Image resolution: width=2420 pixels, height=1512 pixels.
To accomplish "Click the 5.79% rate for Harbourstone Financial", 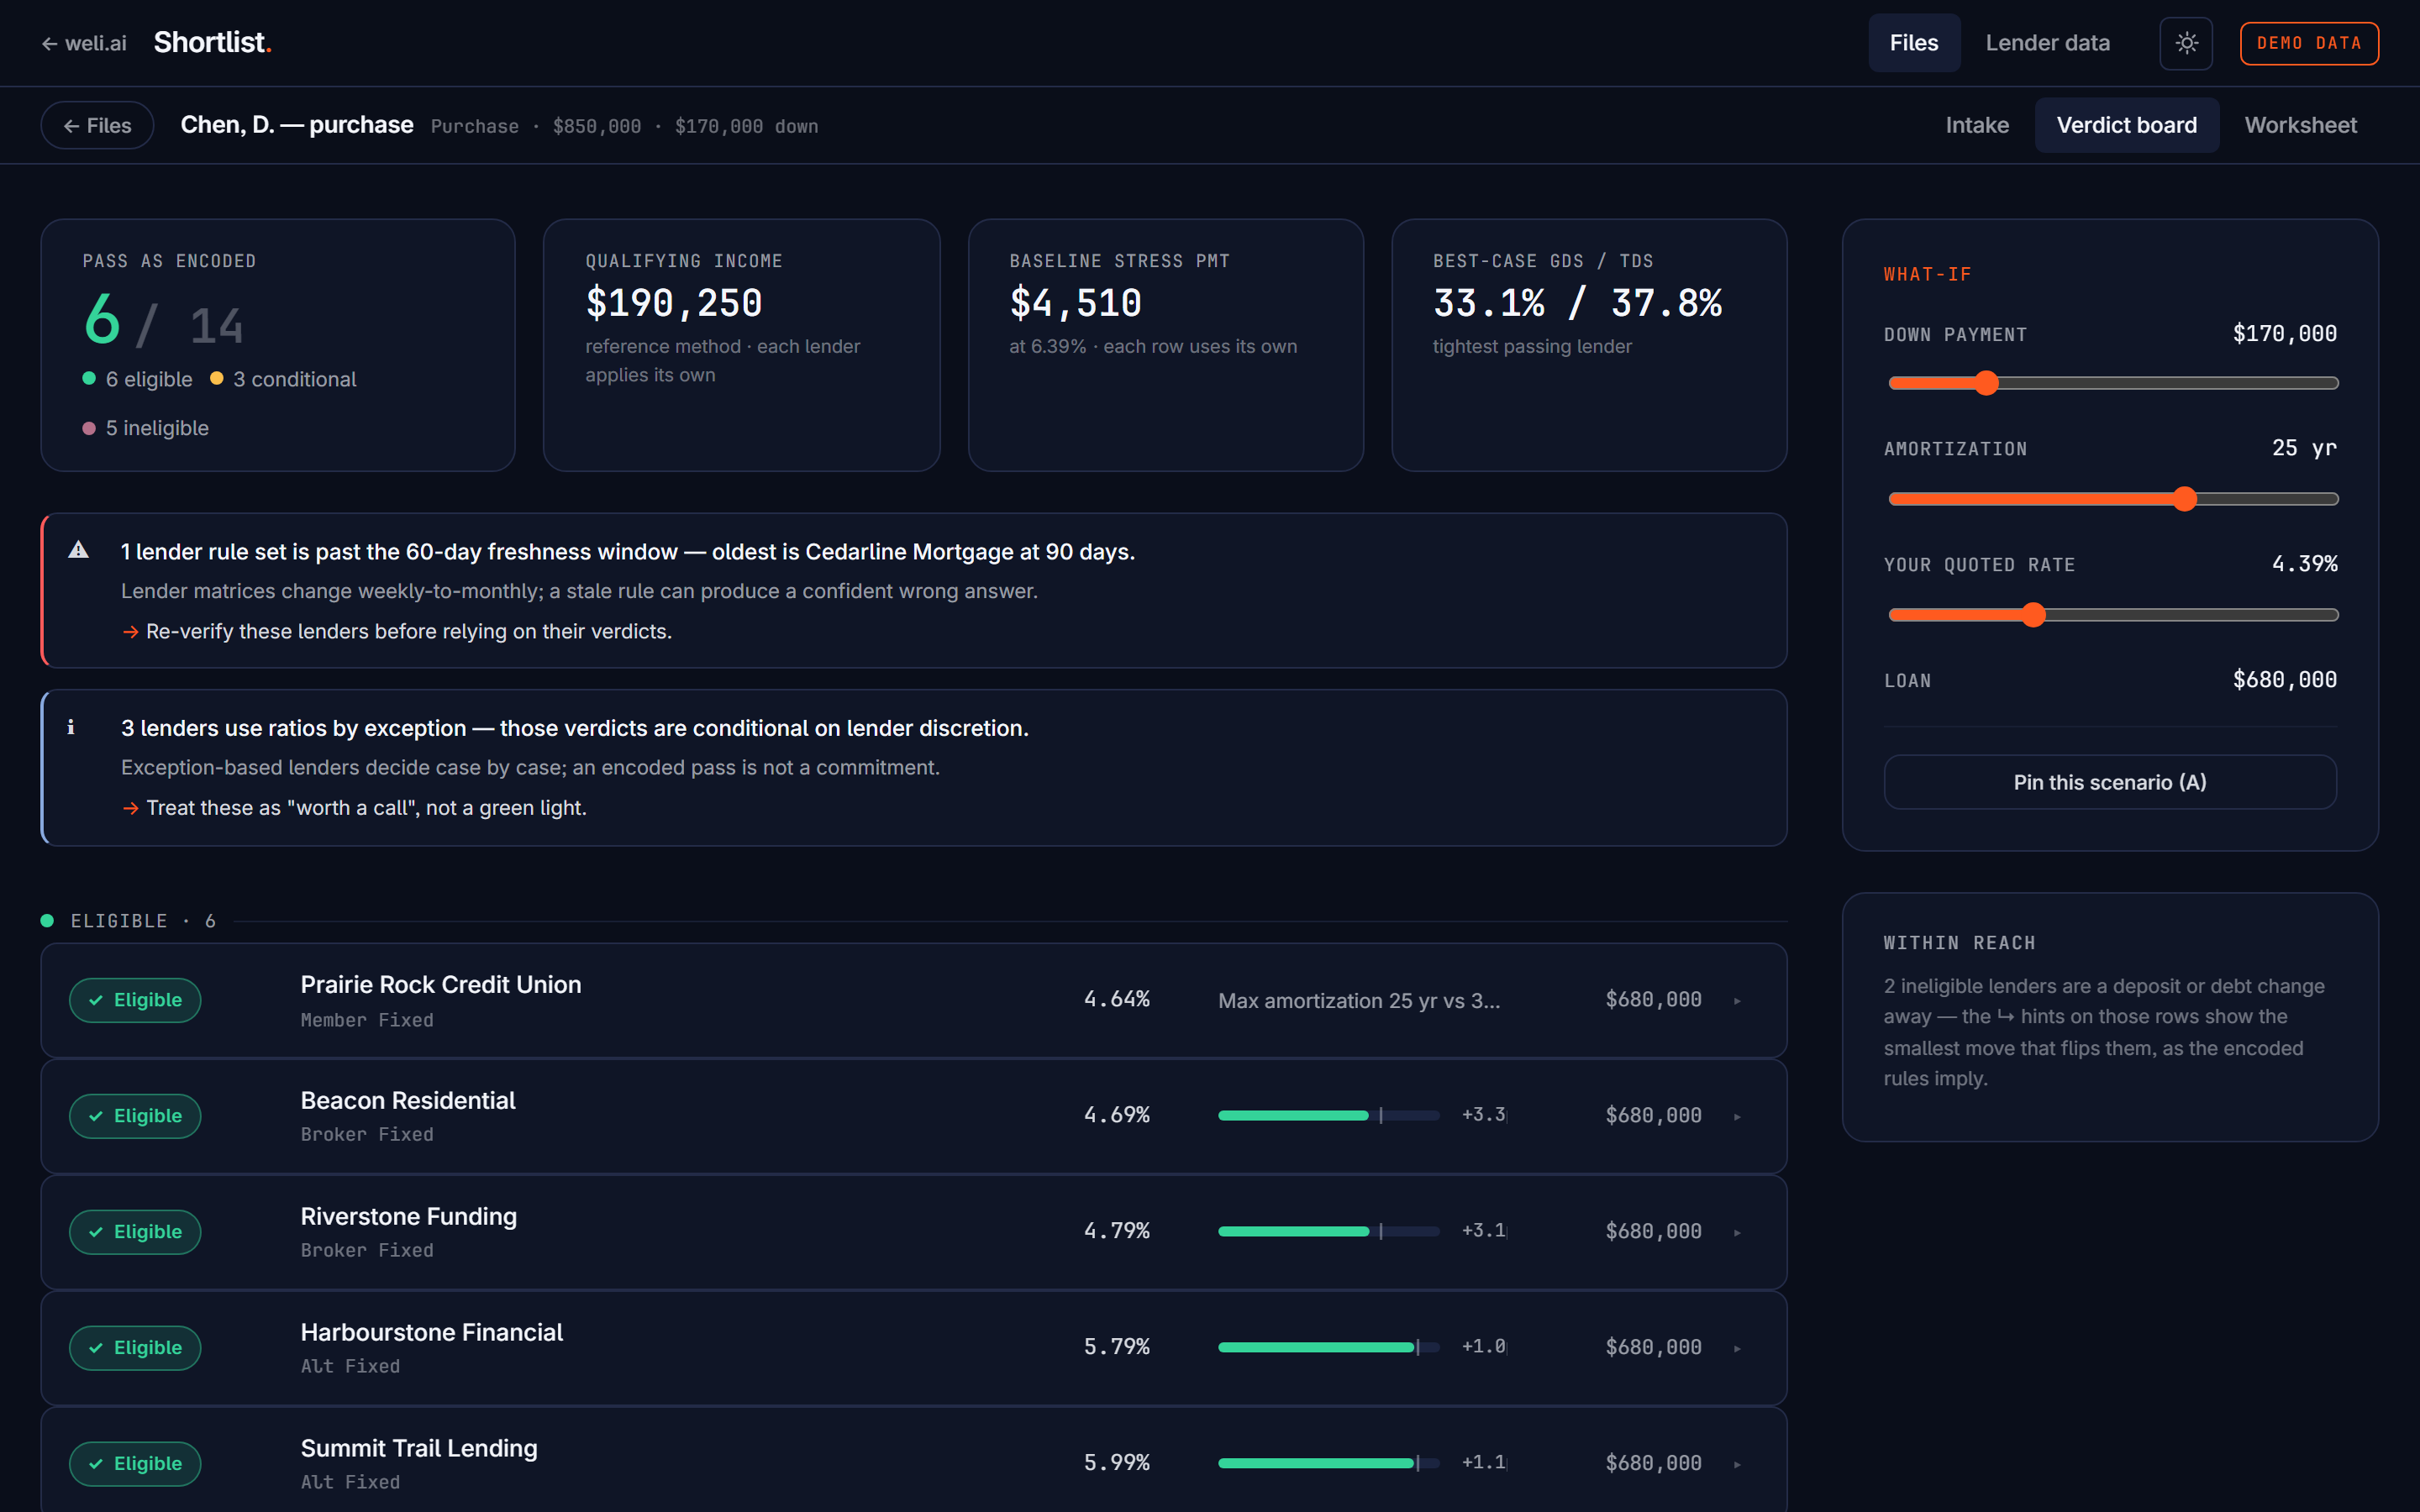I will 1117,1347.
